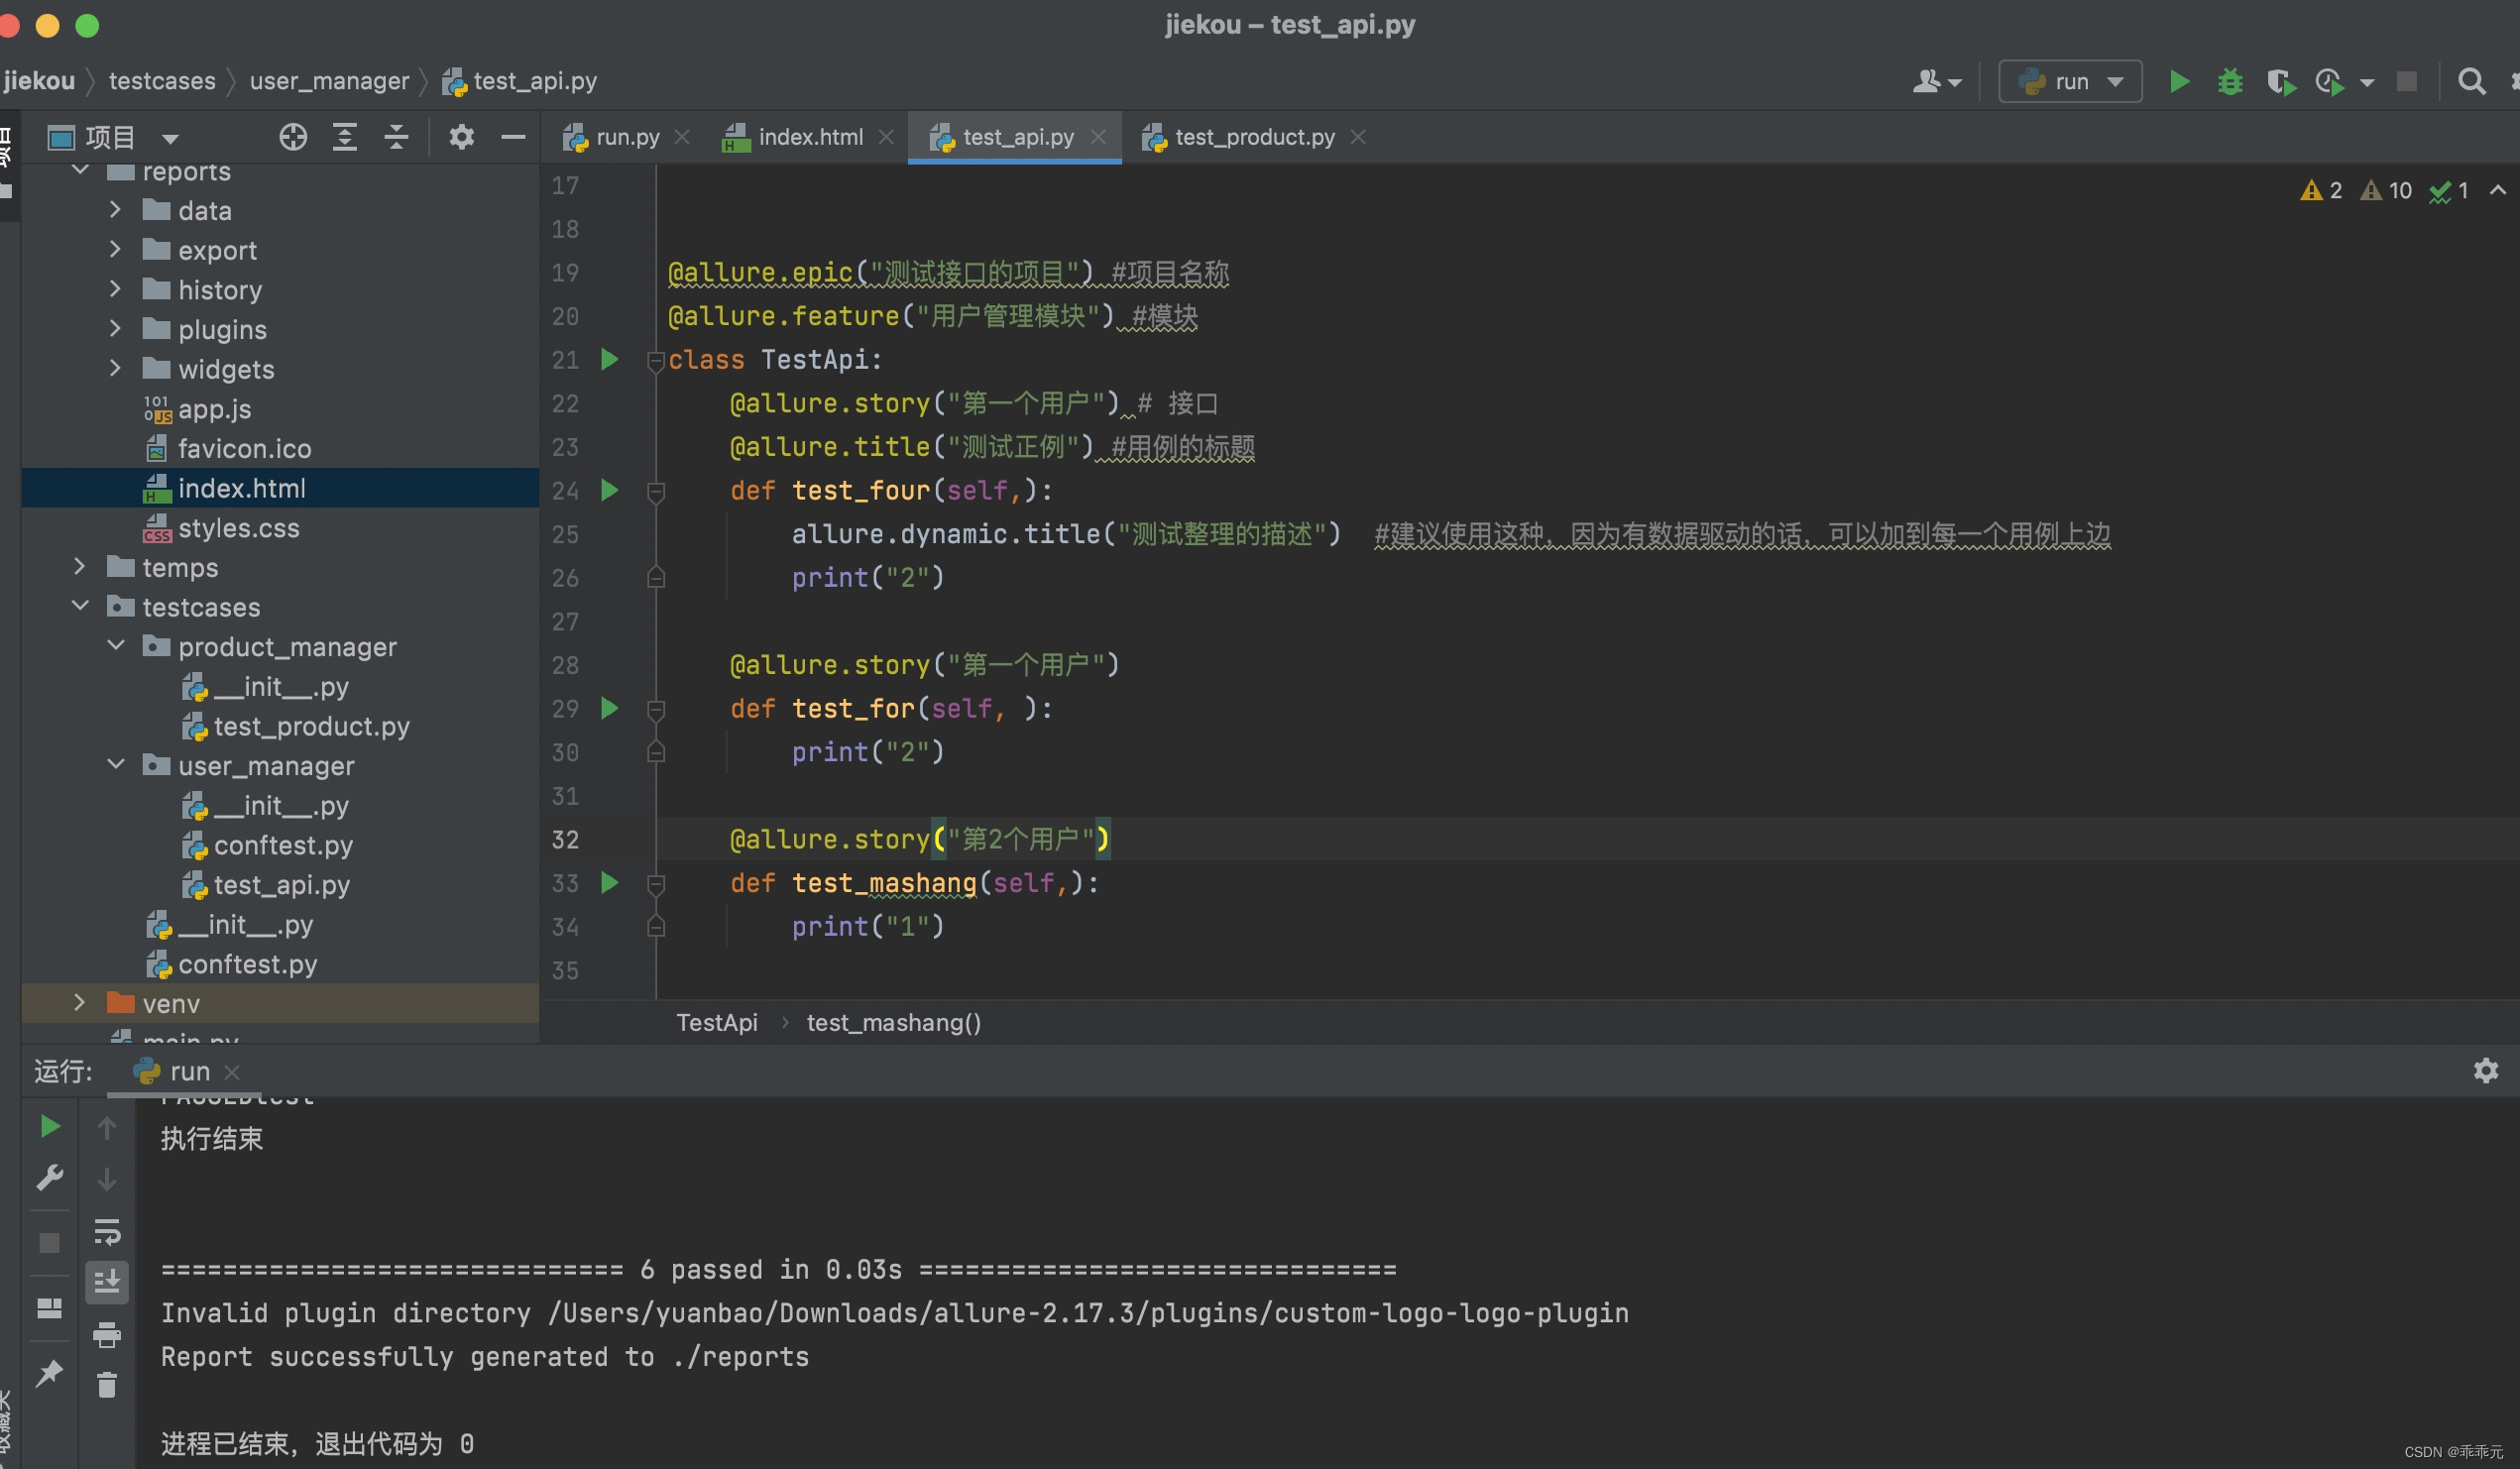The height and width of the screenshot is (1469, 2520).
Task: Run test_mashang from gutter arrow
Action: pyautogui.click(x=609, y=882)
